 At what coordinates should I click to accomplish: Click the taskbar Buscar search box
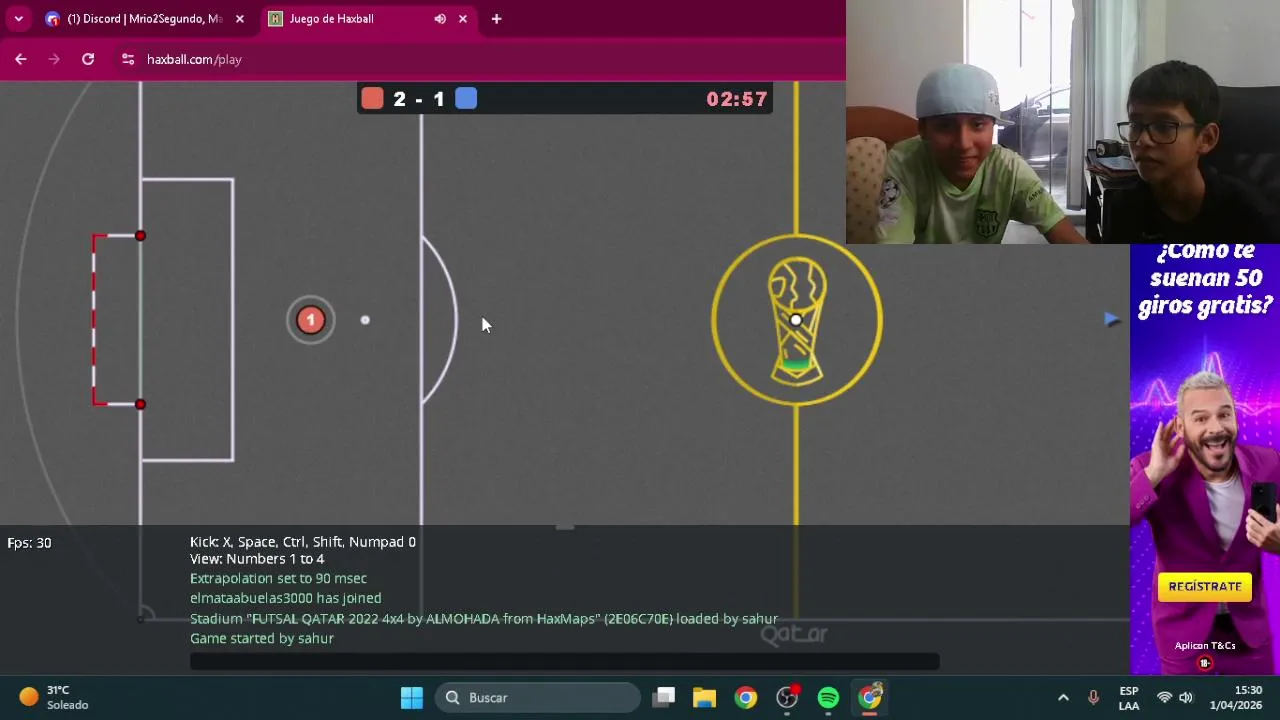[538, 698]
